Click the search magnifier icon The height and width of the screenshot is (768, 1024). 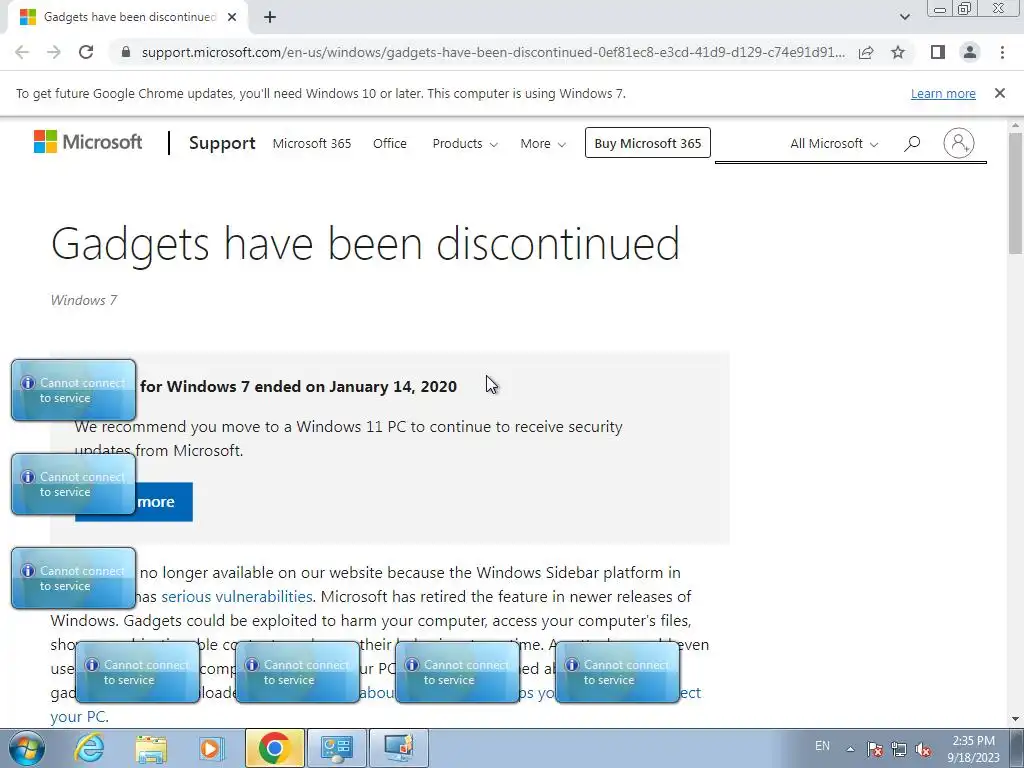point(912,143)
